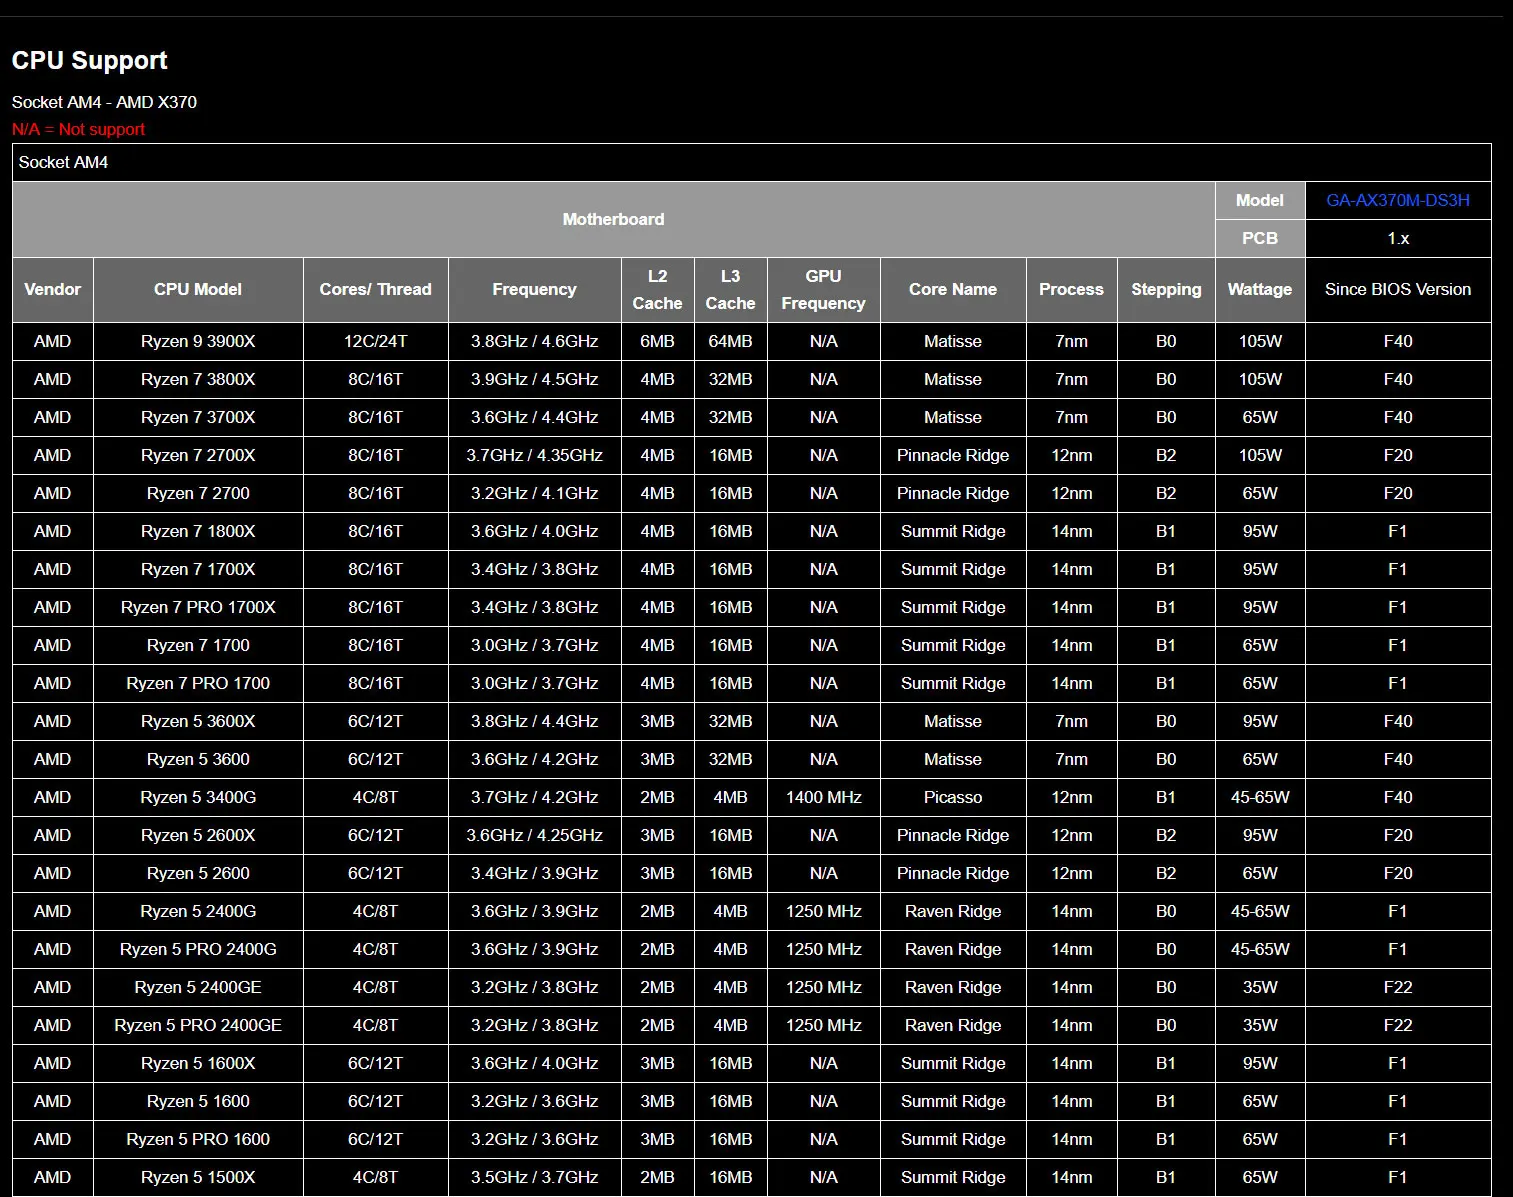Image resolution: width=1513 pixels, height=1197 pixels.
Task: Click the 3.7GHz / 4.35GHz frequency cell
Action: [x=534, y=455]
